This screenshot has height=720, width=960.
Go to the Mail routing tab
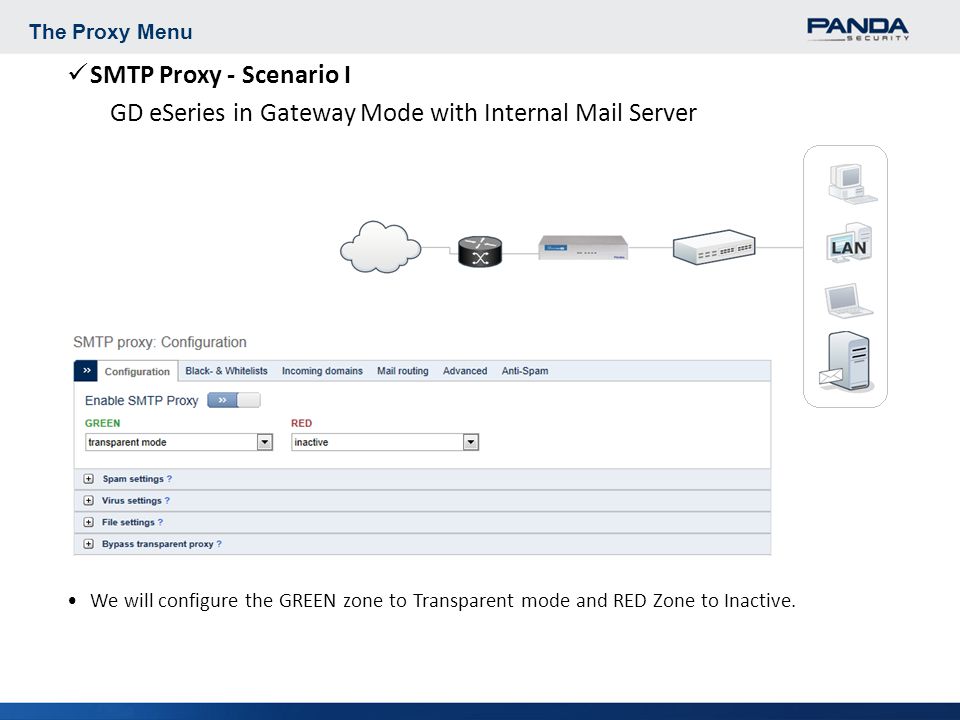click(403, 371)
